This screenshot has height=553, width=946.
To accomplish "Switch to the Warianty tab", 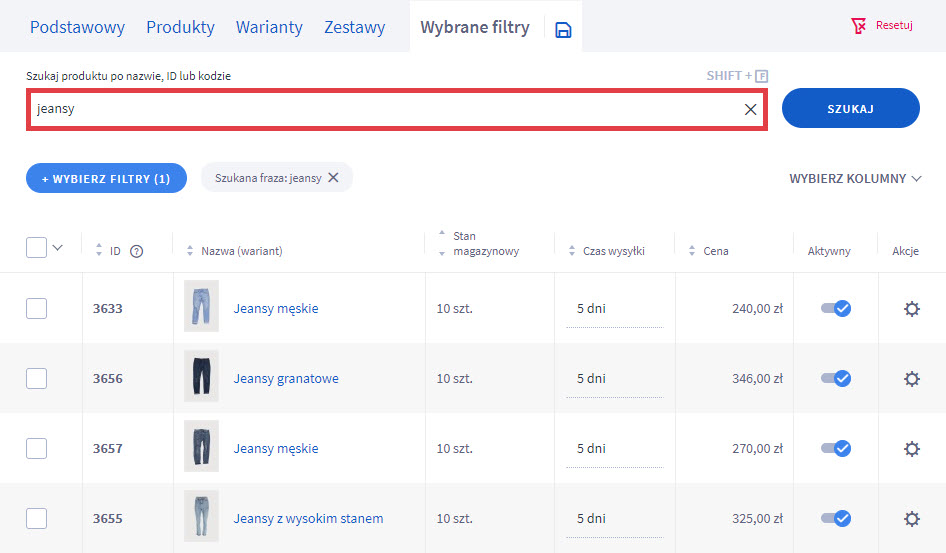I will pos(269,27).
